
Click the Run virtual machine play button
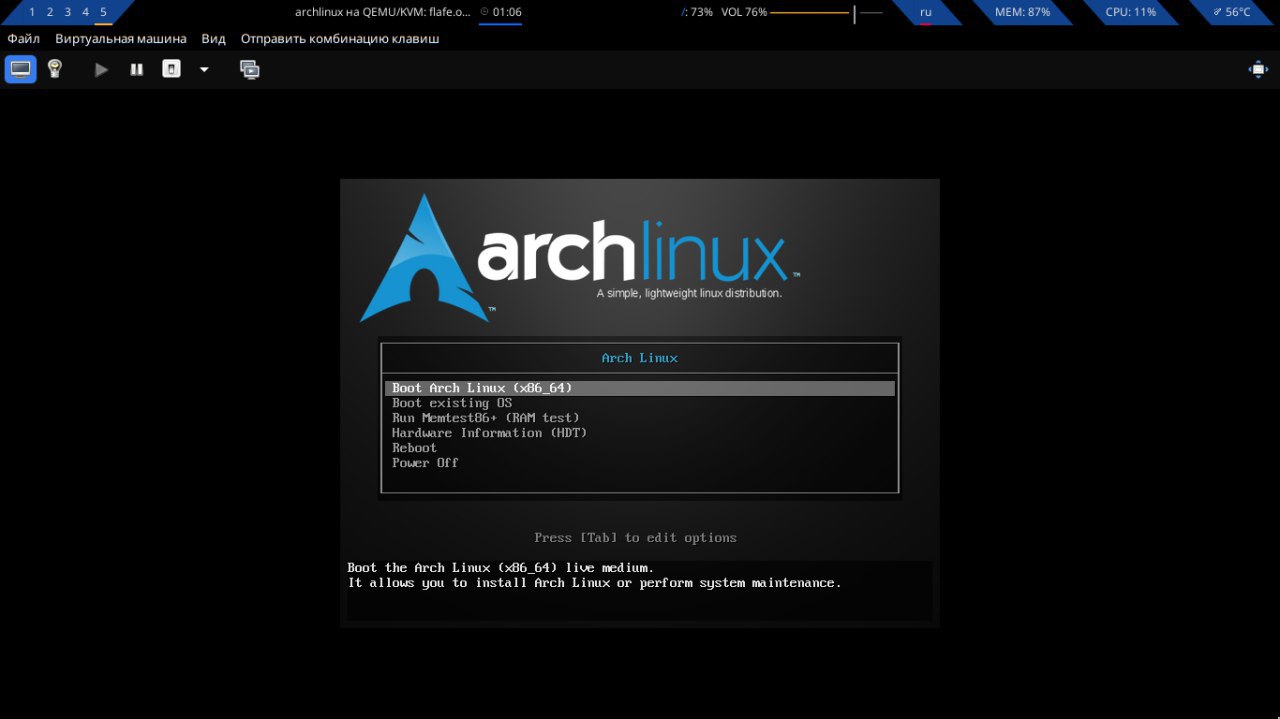[101, 69]
